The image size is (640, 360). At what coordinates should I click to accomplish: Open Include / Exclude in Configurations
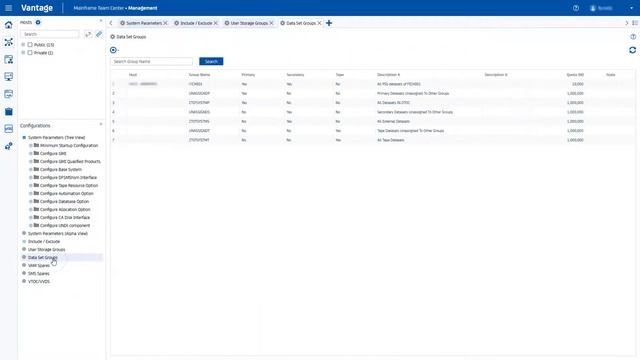coord(44,242)
